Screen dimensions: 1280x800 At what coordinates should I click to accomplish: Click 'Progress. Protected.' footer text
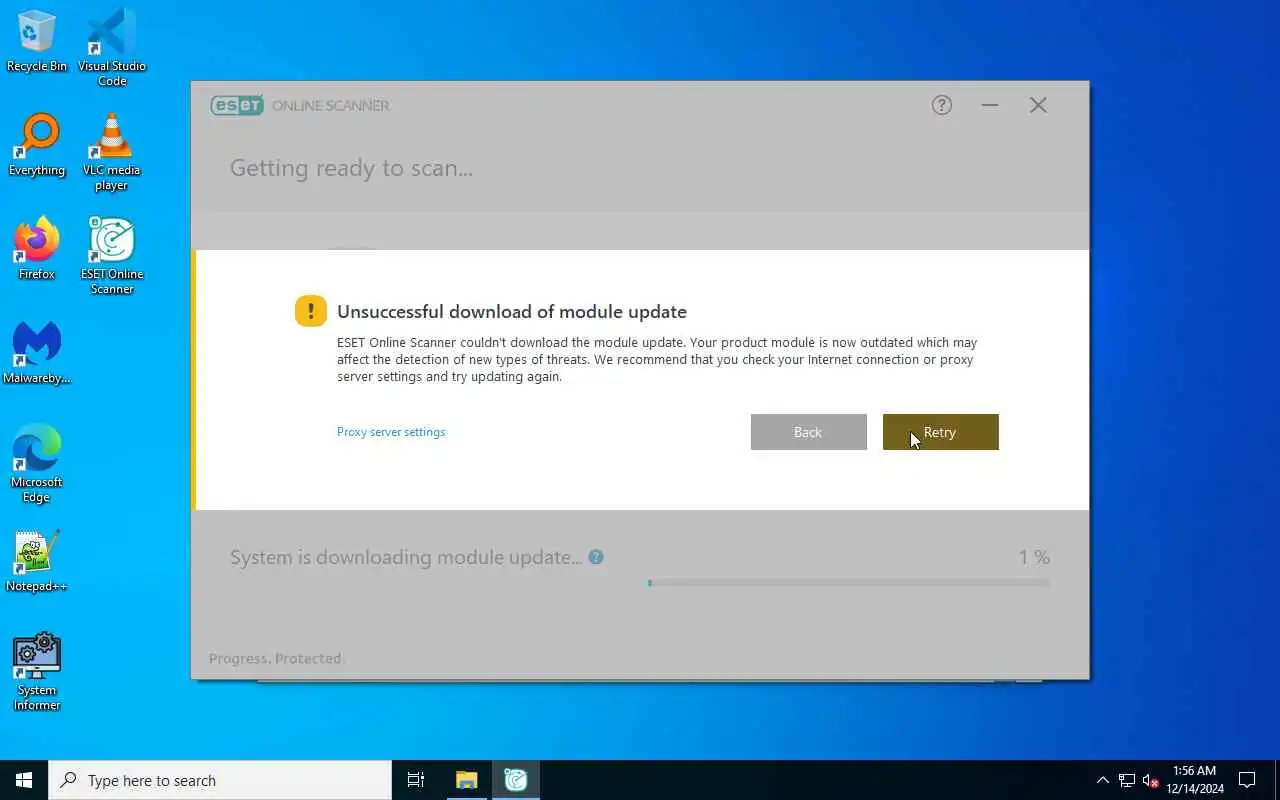[x=275, y=658]
